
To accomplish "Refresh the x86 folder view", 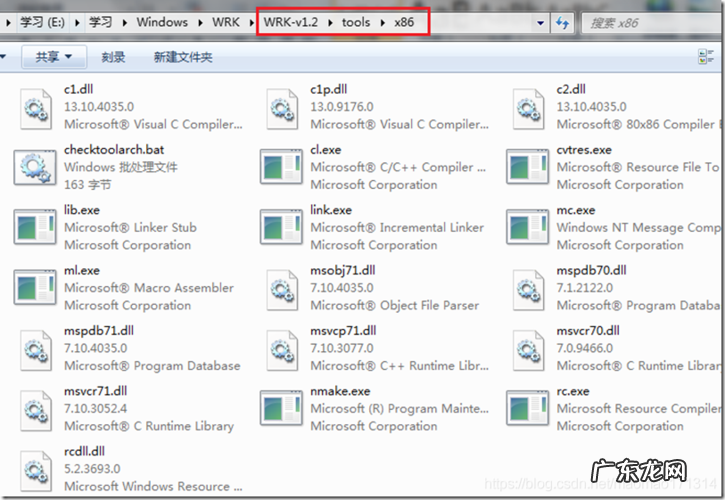I will [x=562, y=23].
